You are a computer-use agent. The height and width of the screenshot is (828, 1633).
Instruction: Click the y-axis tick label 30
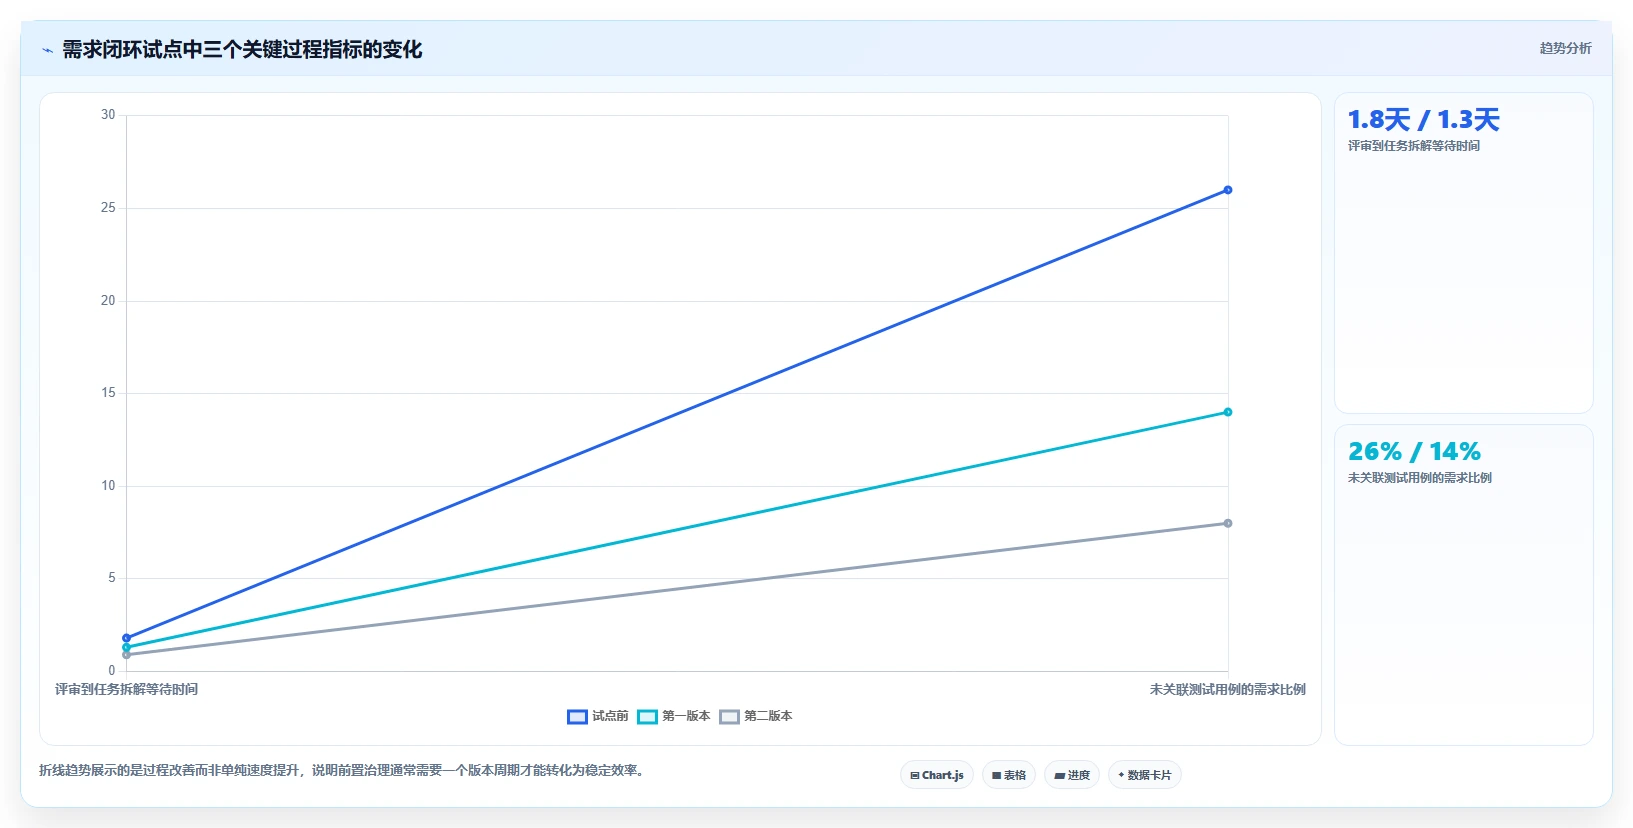pyautogui.click(x=108, y=115)
